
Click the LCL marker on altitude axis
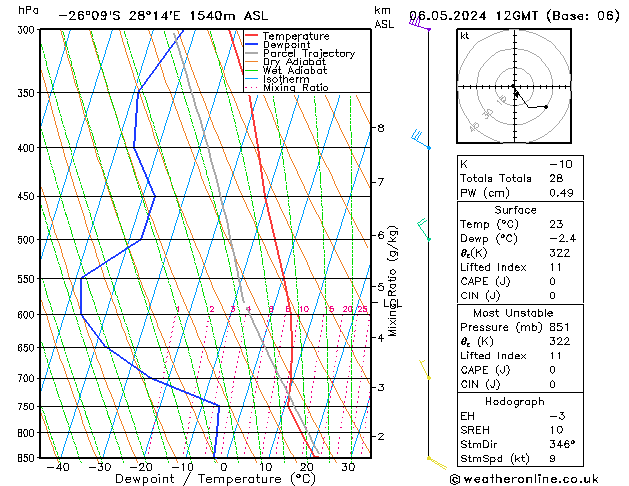[x=392, y=303]
